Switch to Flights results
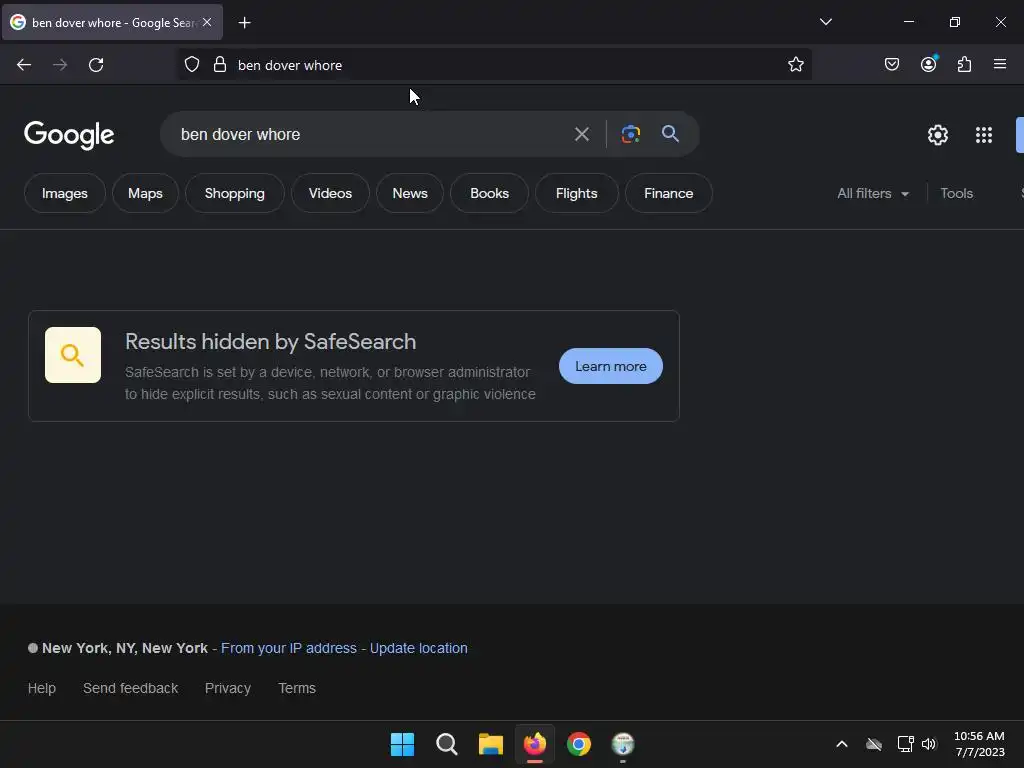Image resolution: width=1024 pixels, height=768 pixels. tap(576, 193)
